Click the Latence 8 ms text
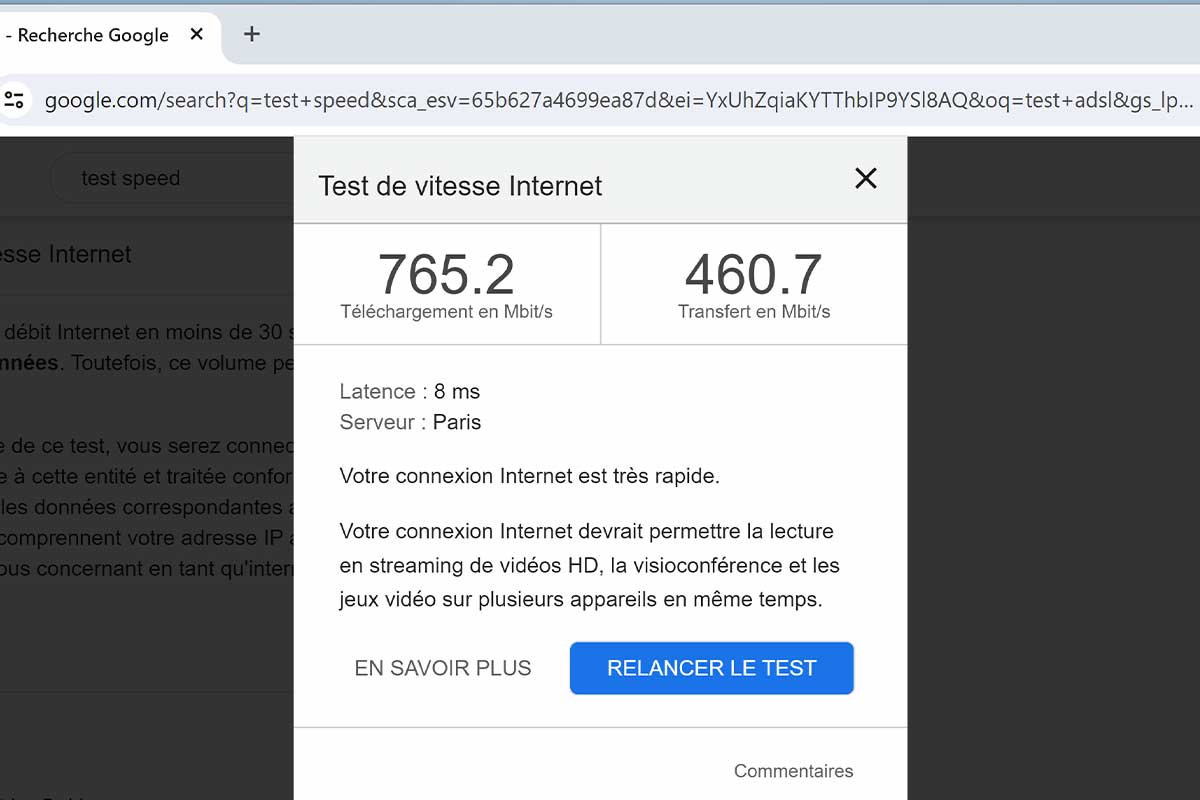 pos(410,391)
